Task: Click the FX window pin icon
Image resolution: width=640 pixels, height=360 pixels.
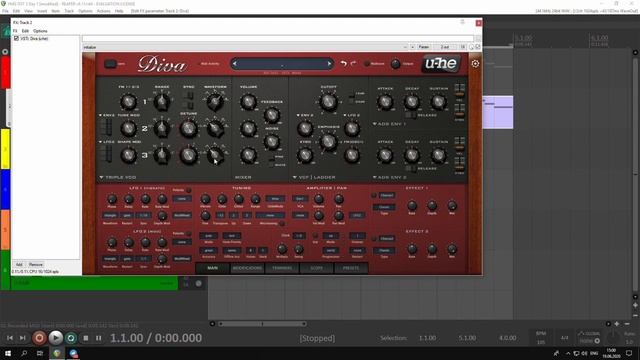Action: (462, 22)
